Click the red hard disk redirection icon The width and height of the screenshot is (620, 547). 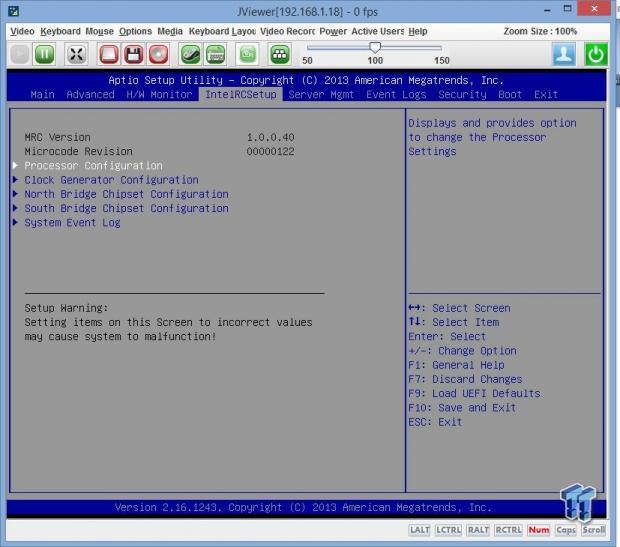[x=109, y=54]
